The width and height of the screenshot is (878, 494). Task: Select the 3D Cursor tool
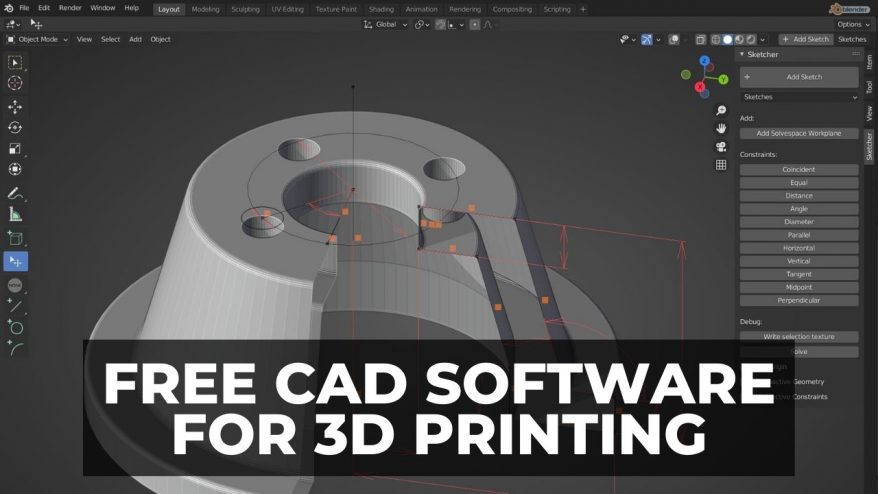coord(15,83)
